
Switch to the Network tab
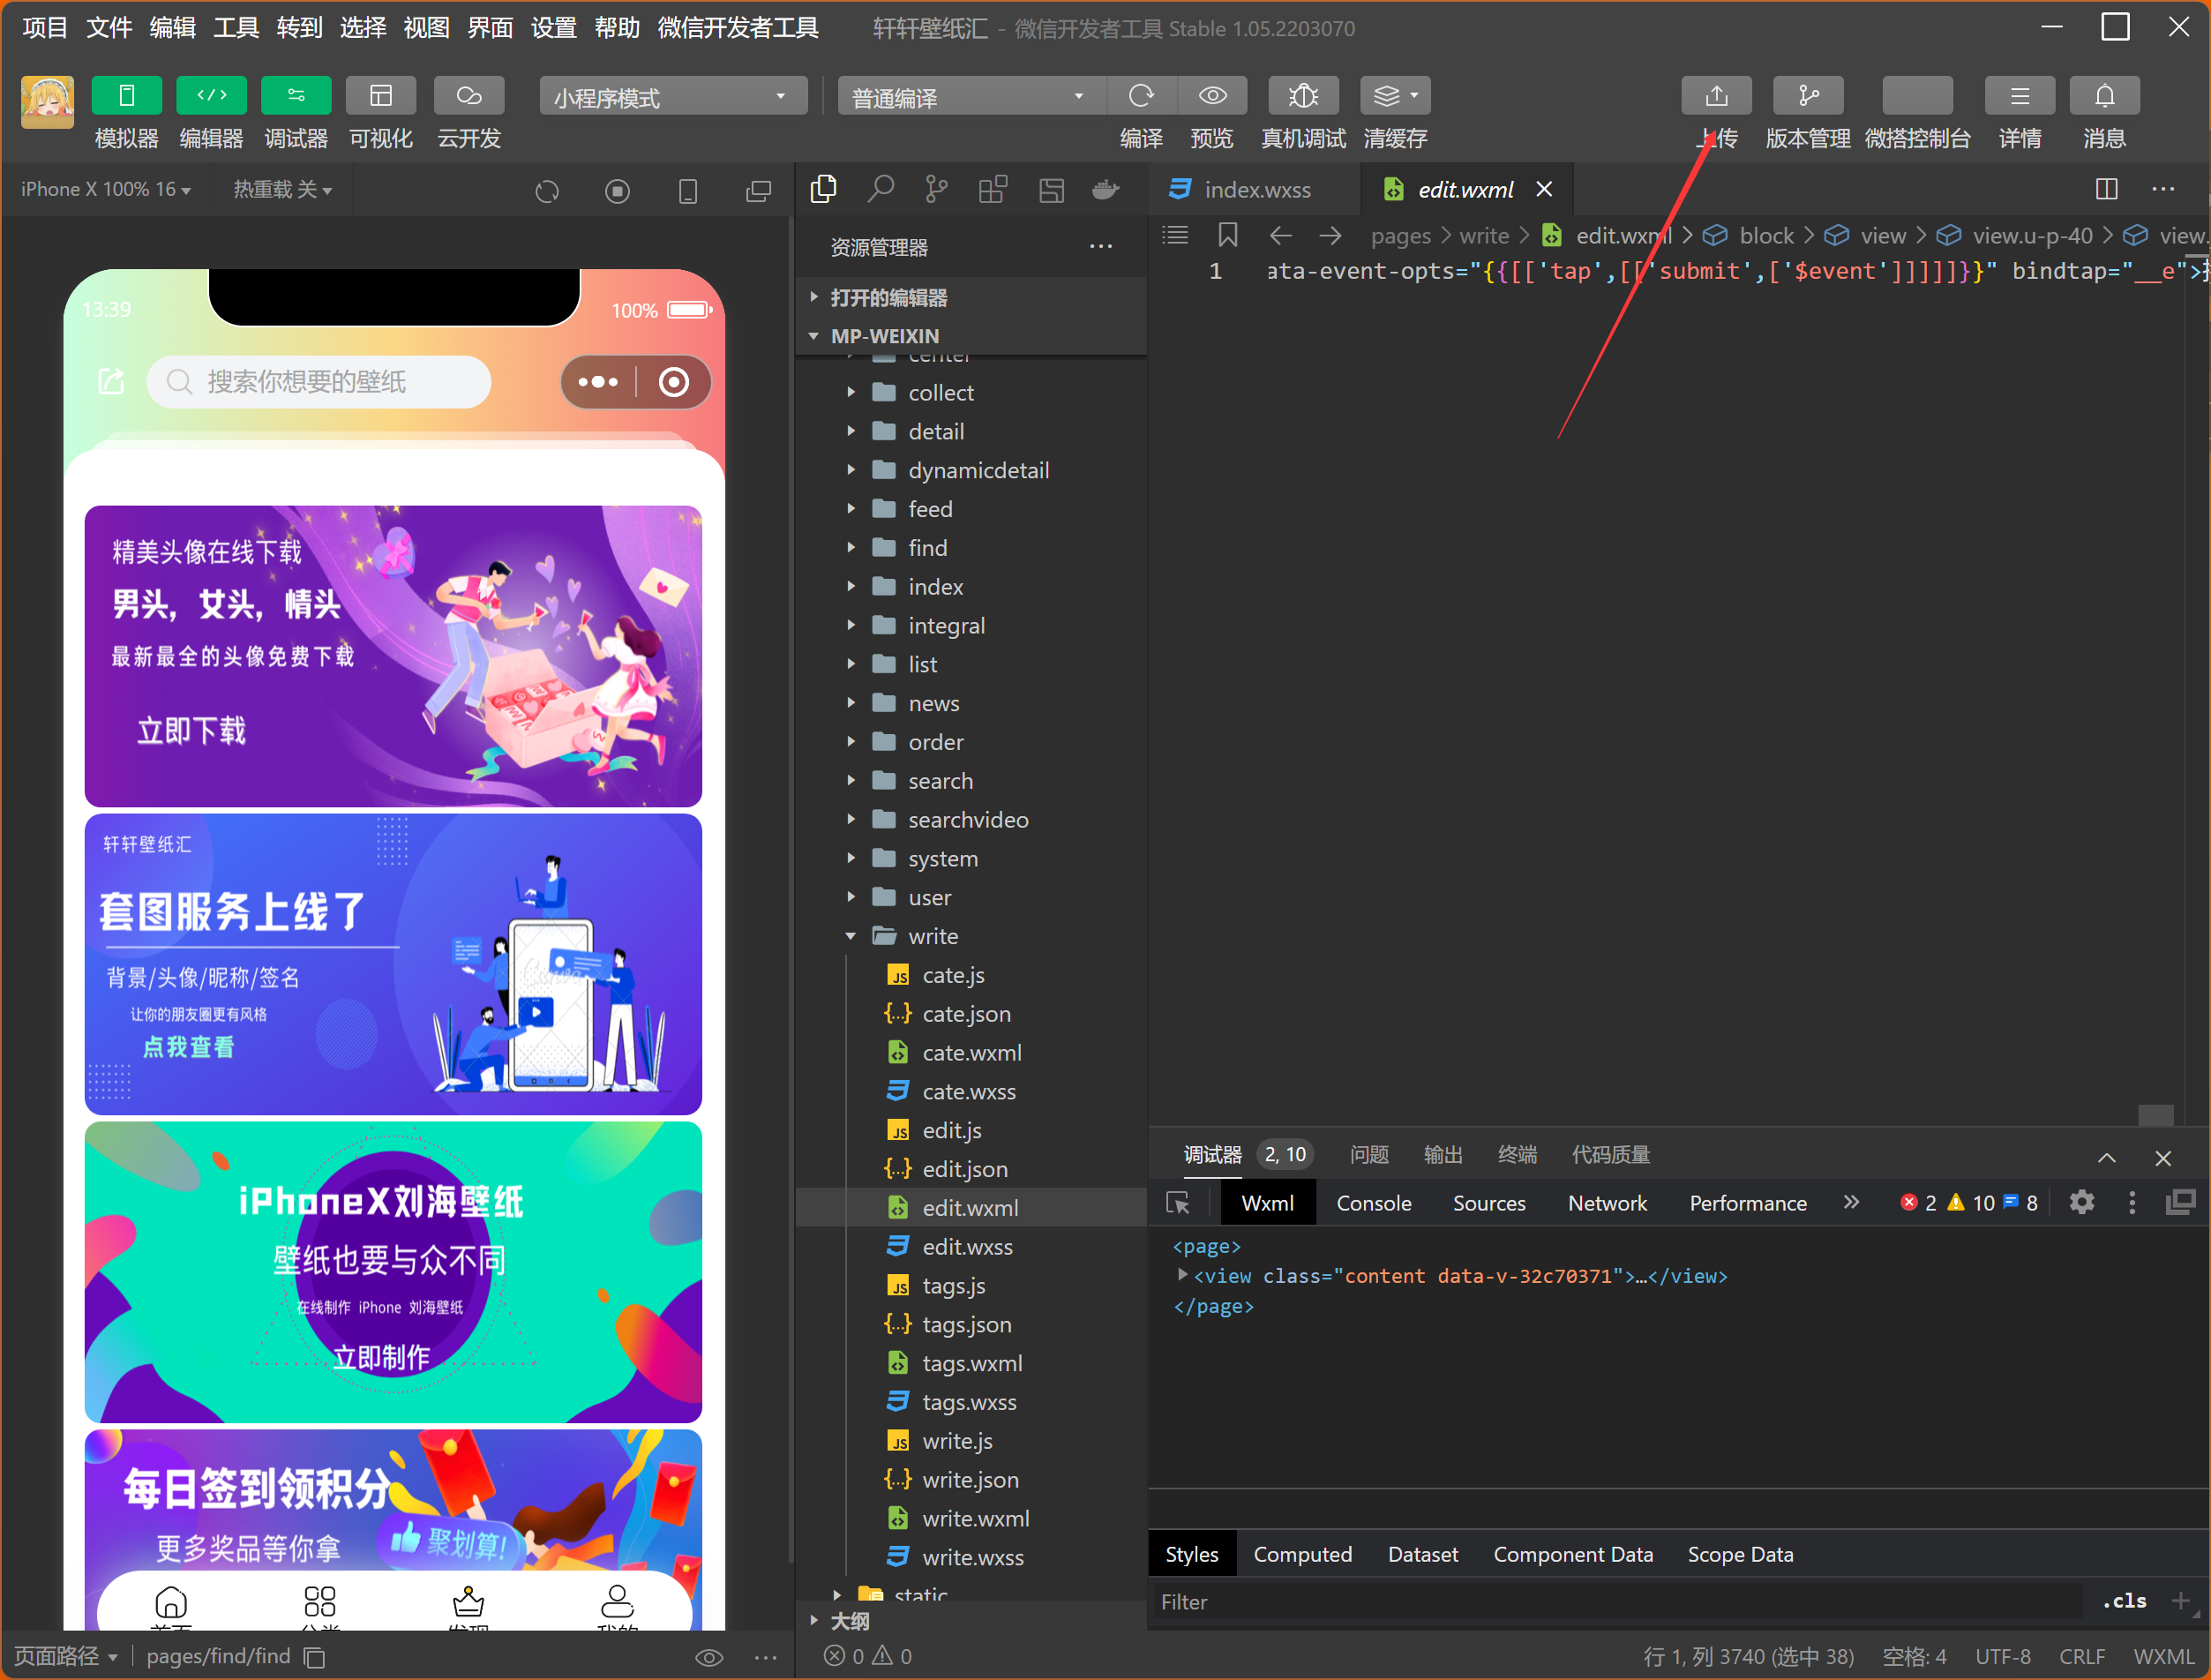(x=1607, y=1203)
